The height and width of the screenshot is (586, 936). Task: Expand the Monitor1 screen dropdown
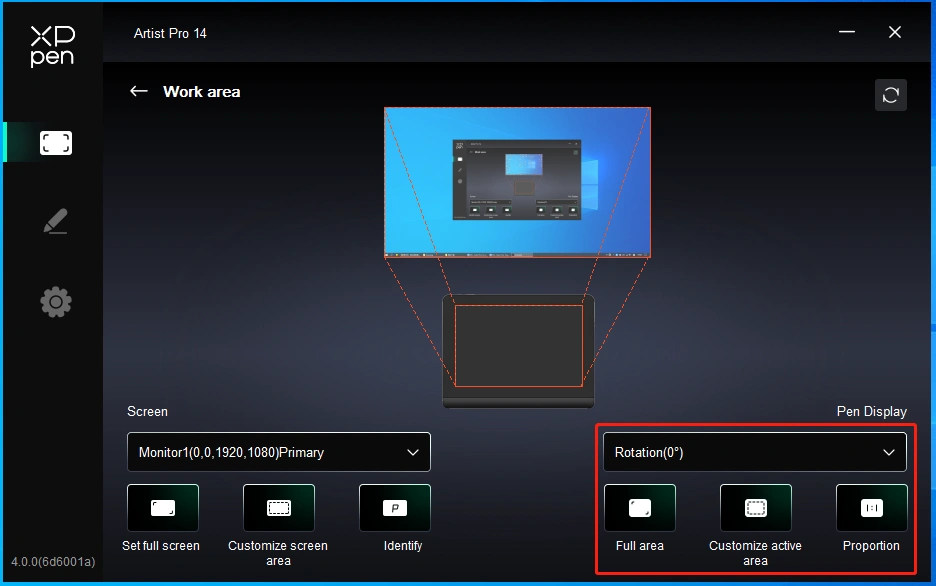(279, 452)
